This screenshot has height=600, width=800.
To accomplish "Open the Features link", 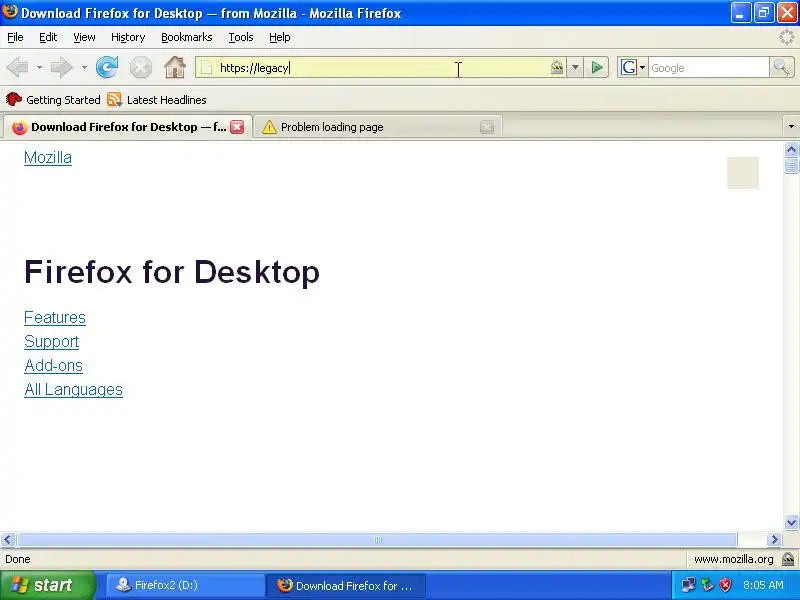I will (55, 317).
